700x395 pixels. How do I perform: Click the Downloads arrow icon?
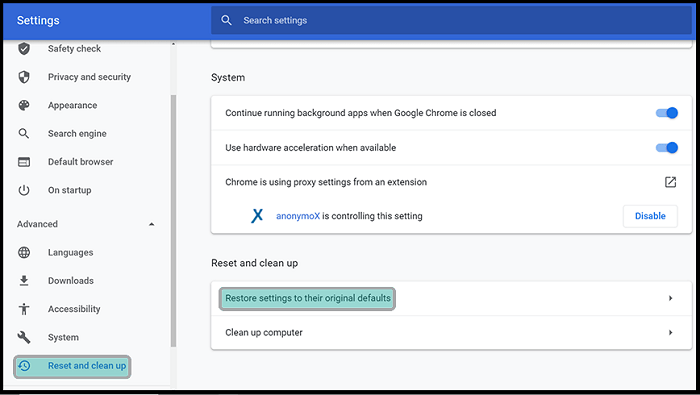pos(24,281)
